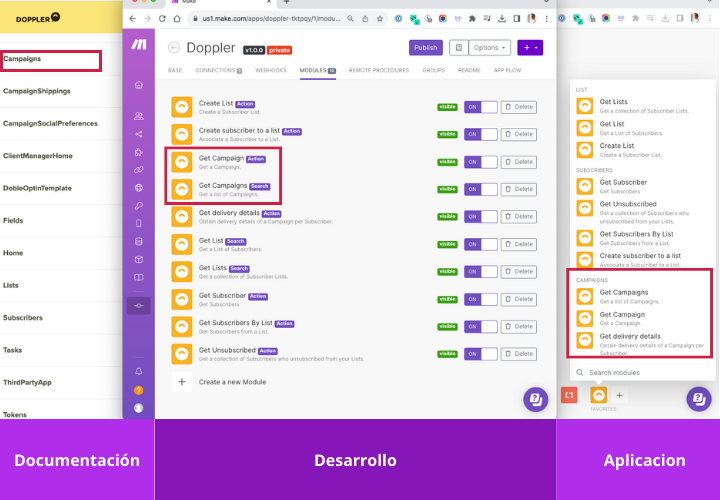
Task: Reload the Make browser page
Action: tap(162, 19)
